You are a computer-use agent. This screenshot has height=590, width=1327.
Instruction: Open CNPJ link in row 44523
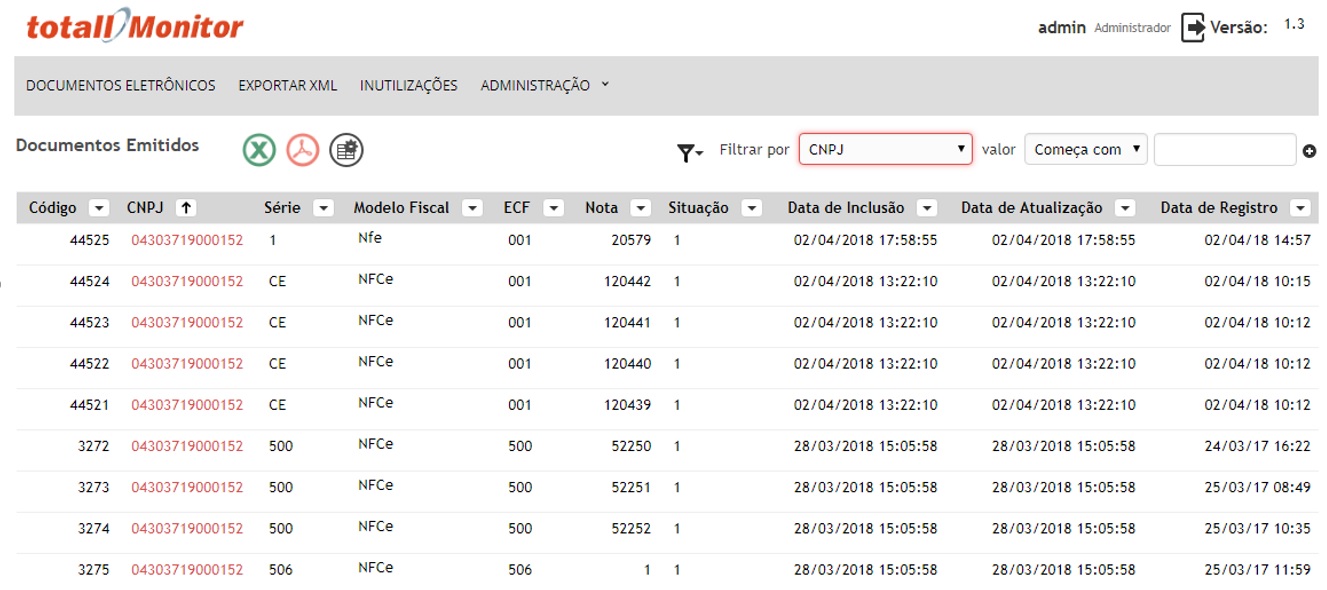click(x=187, y=322)
